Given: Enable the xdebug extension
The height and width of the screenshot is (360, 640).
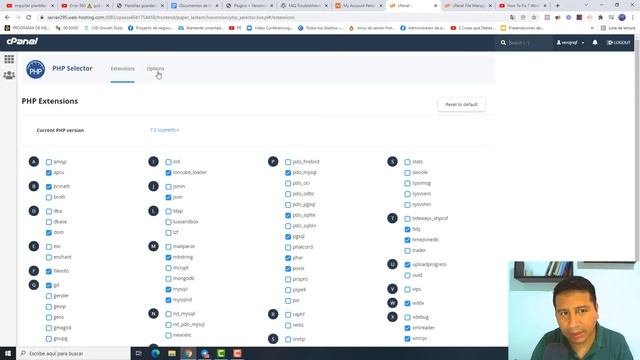Looking at the screenshot, I should pos(407,317).
